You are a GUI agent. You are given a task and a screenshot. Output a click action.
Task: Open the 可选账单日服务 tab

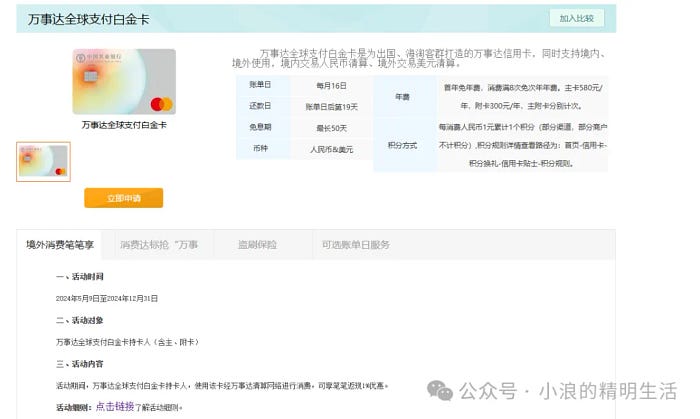[356, 245]
